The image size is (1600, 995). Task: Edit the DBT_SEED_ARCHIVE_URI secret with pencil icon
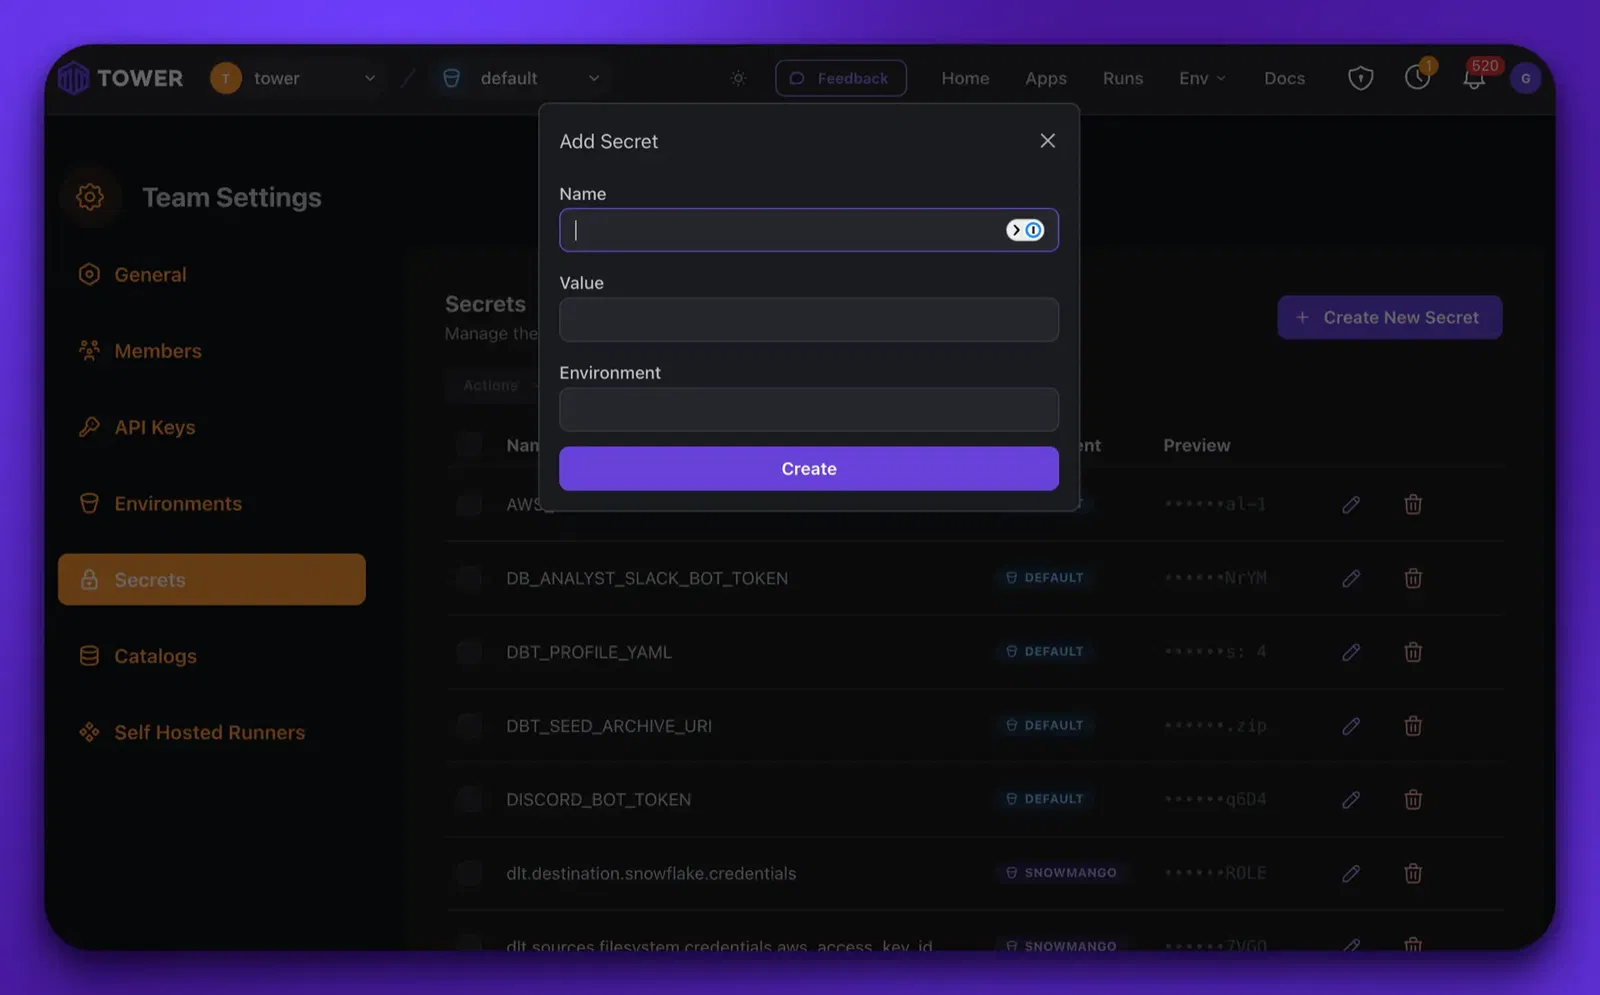tap(1351, 726)
